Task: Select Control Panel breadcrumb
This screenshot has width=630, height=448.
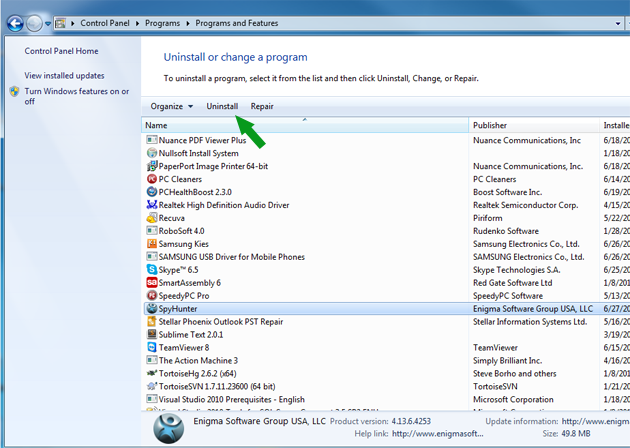Action: pyautogui.click(x=105, y=23)
